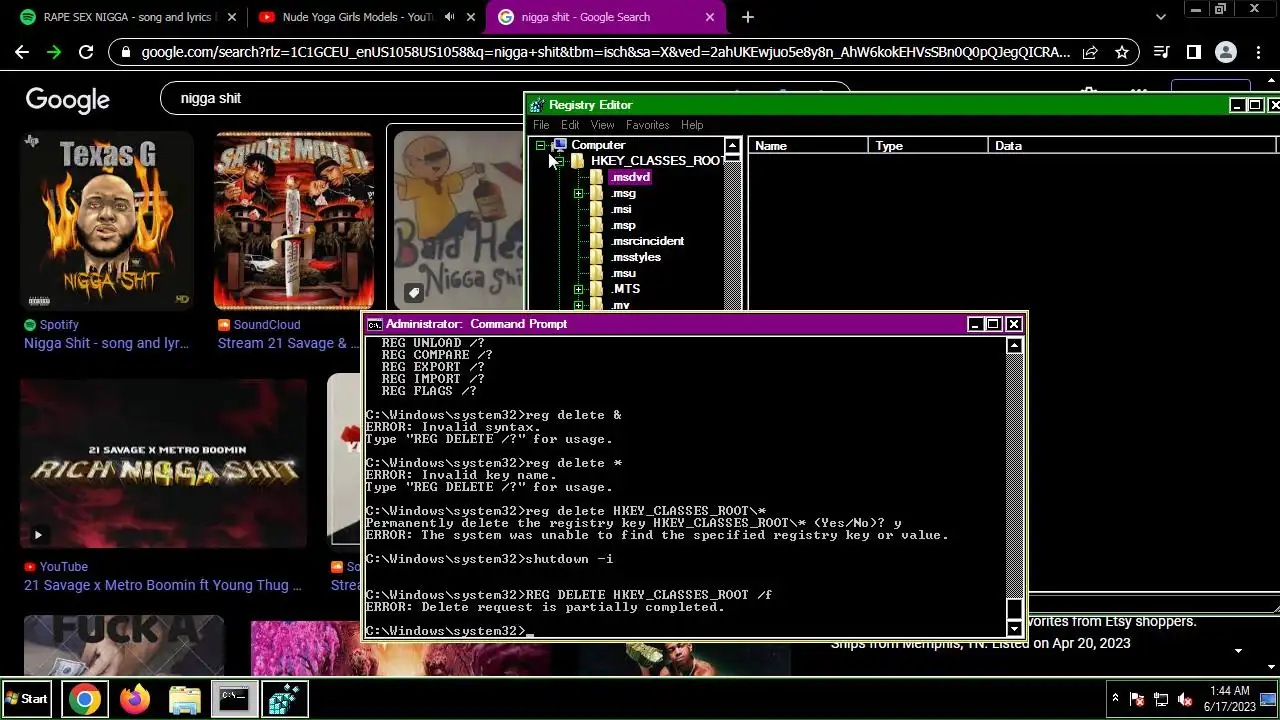Open Chrome's side panel icon

click(x=1193, y=52)
